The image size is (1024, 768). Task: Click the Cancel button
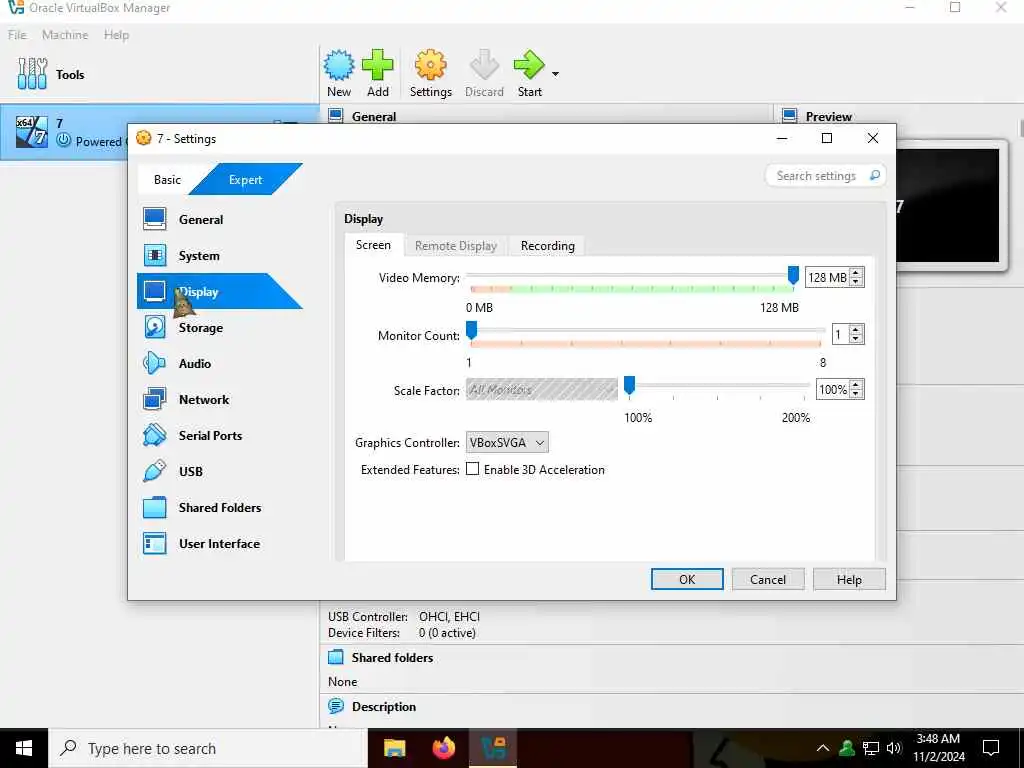pos(768,579)
